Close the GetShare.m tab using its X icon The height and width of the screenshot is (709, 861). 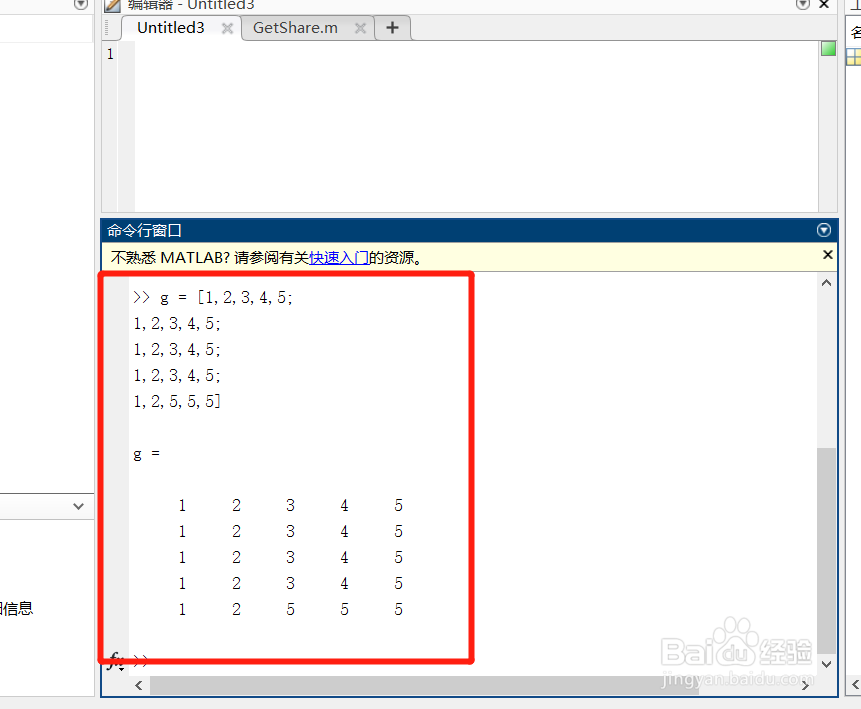tap(361, 28)
